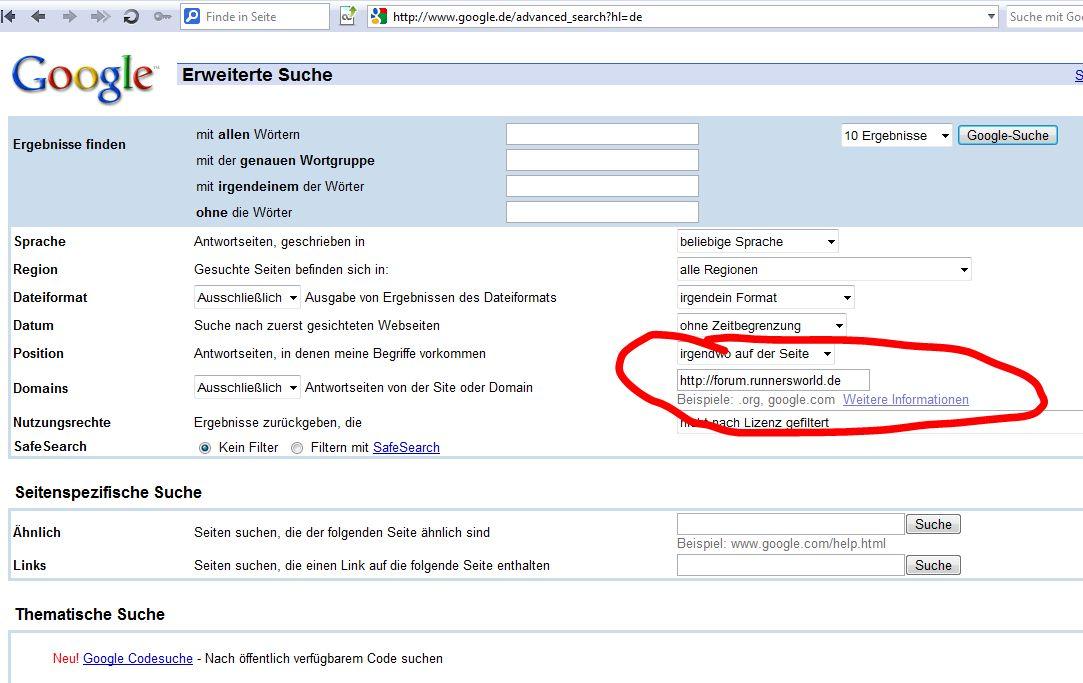Open the address bar history dropdown arrow
This screenshot has height=683, width=1083.
pos(991,17)
